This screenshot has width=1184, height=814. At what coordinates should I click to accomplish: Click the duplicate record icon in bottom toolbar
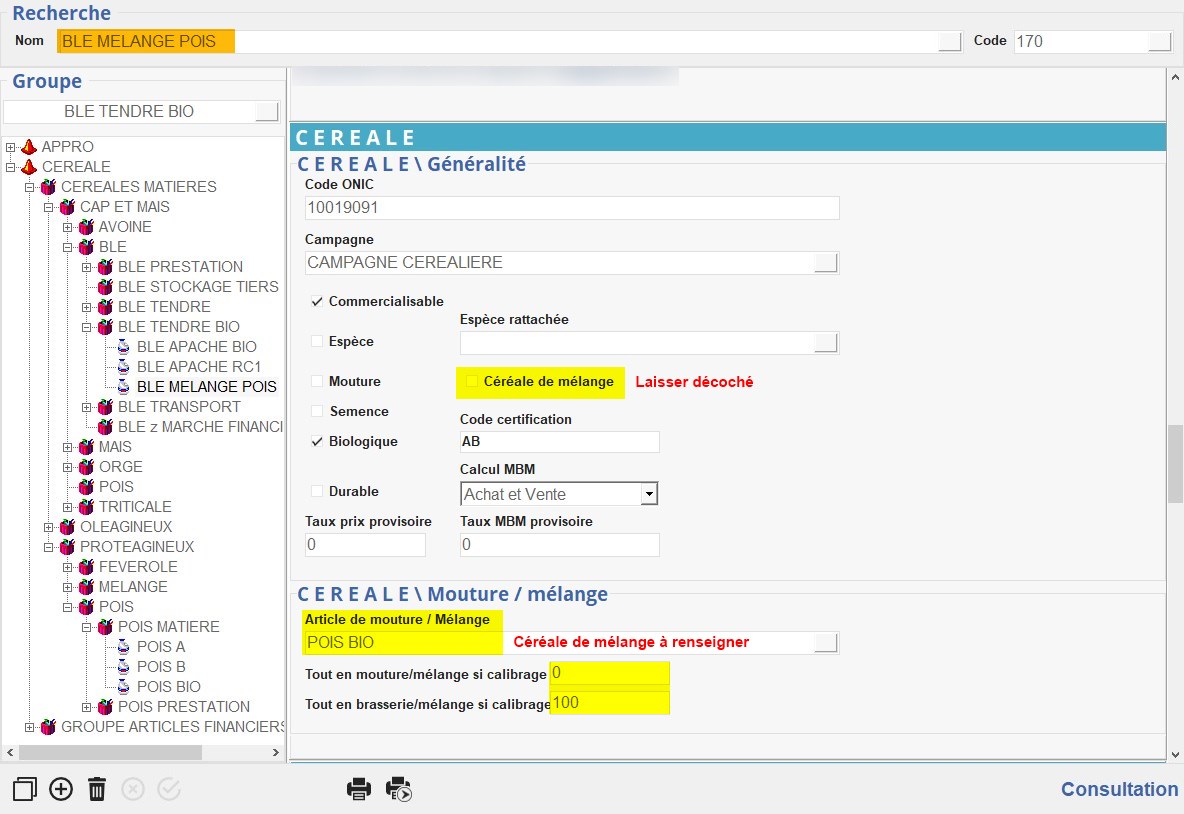point(25,789)
